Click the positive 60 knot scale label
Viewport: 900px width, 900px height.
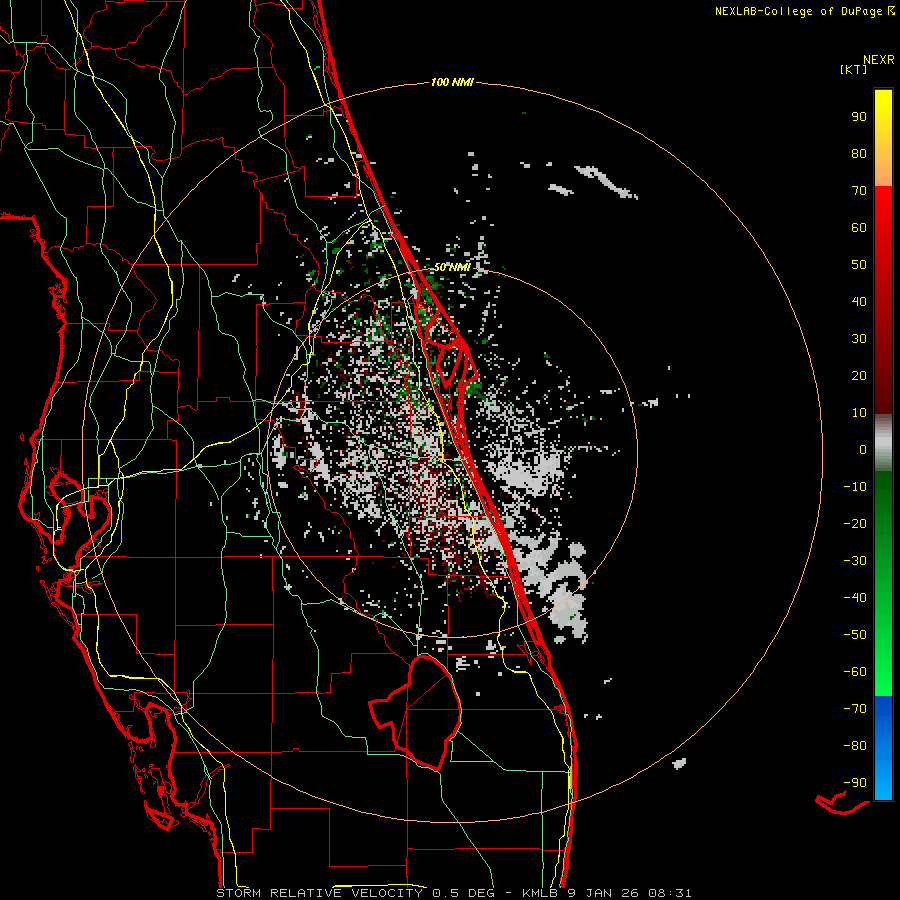859,227
